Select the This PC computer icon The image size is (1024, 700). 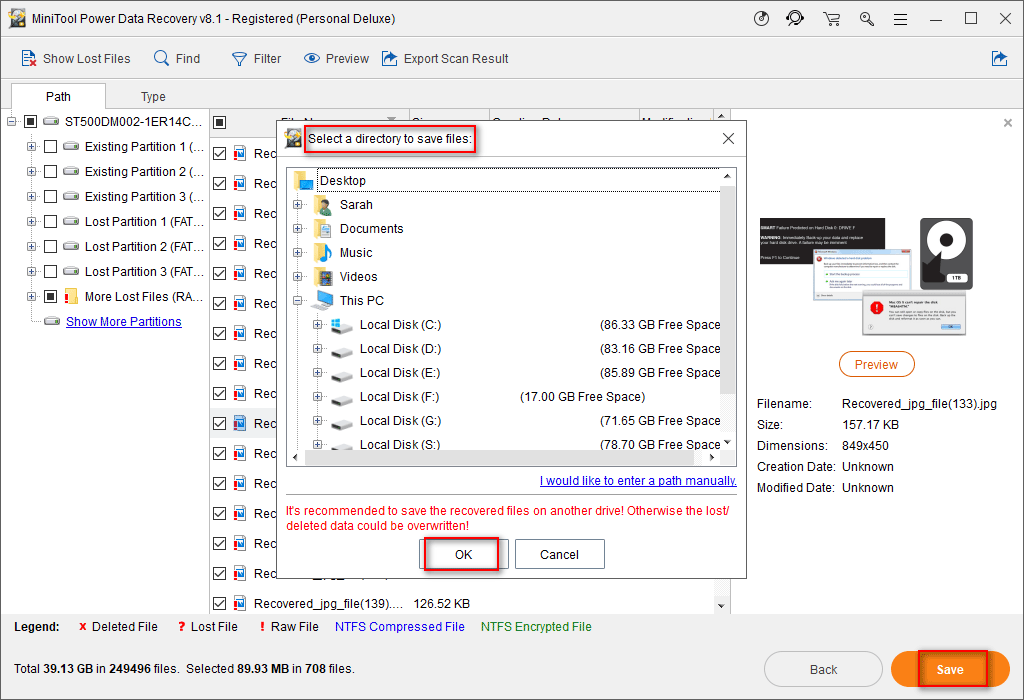coord(323,300)
